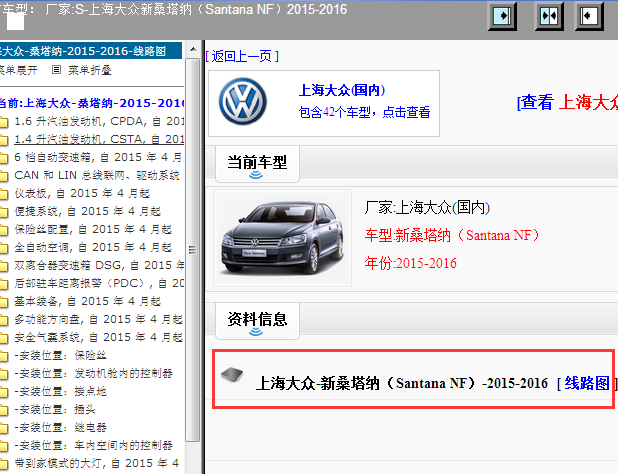
Task: Open folder icon for 全自动空调
Action: [x=3, y=248]
